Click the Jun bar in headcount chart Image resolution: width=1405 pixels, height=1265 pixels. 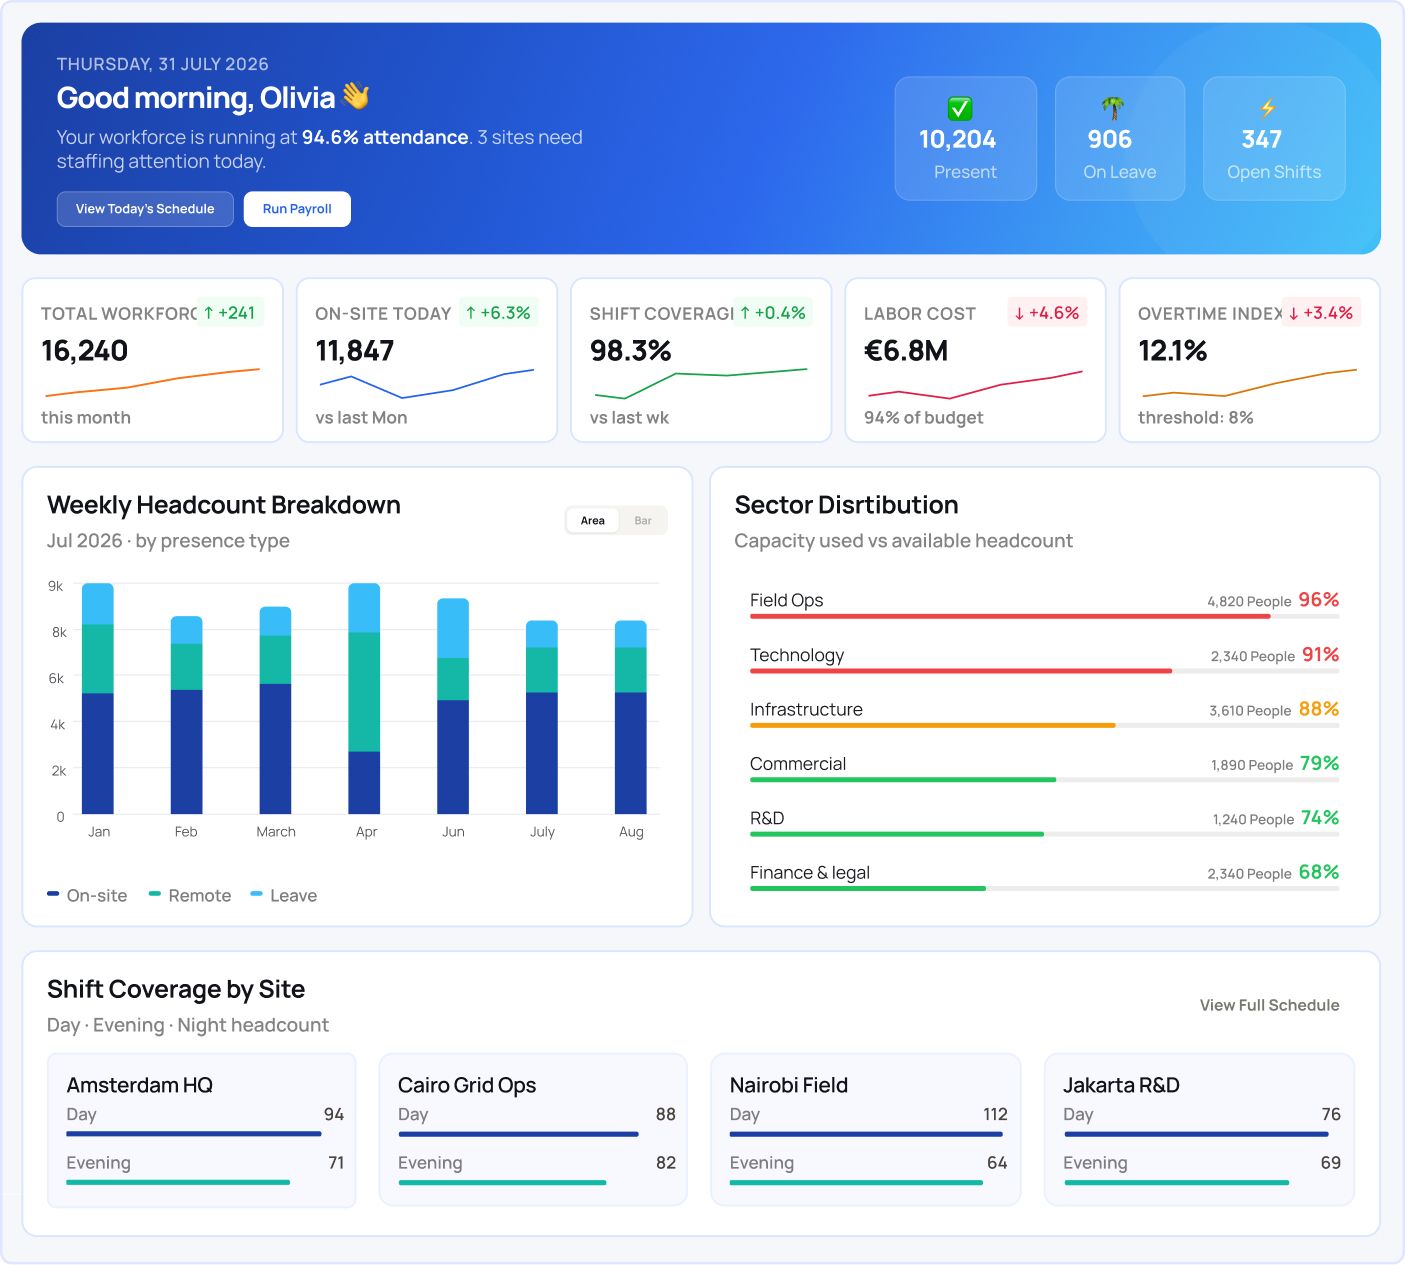tap(453, 706)
